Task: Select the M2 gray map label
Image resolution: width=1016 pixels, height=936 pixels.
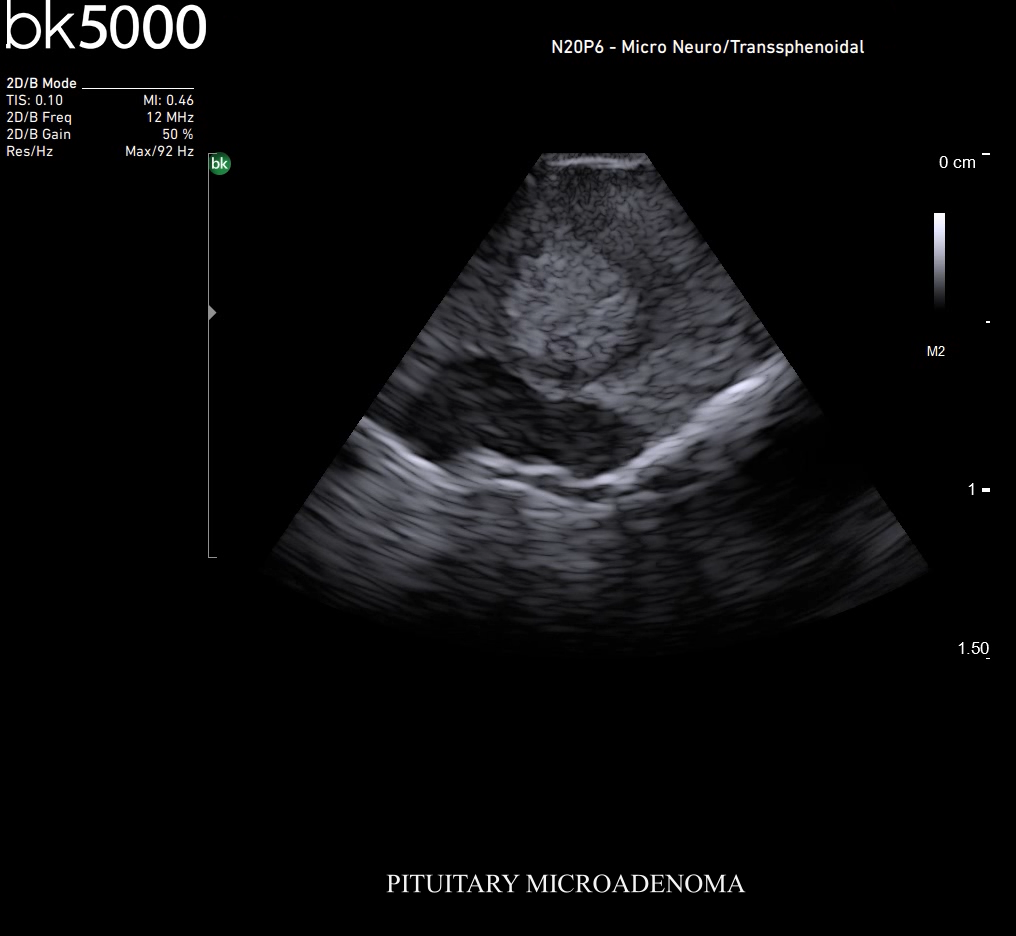Action: point(936,351)
